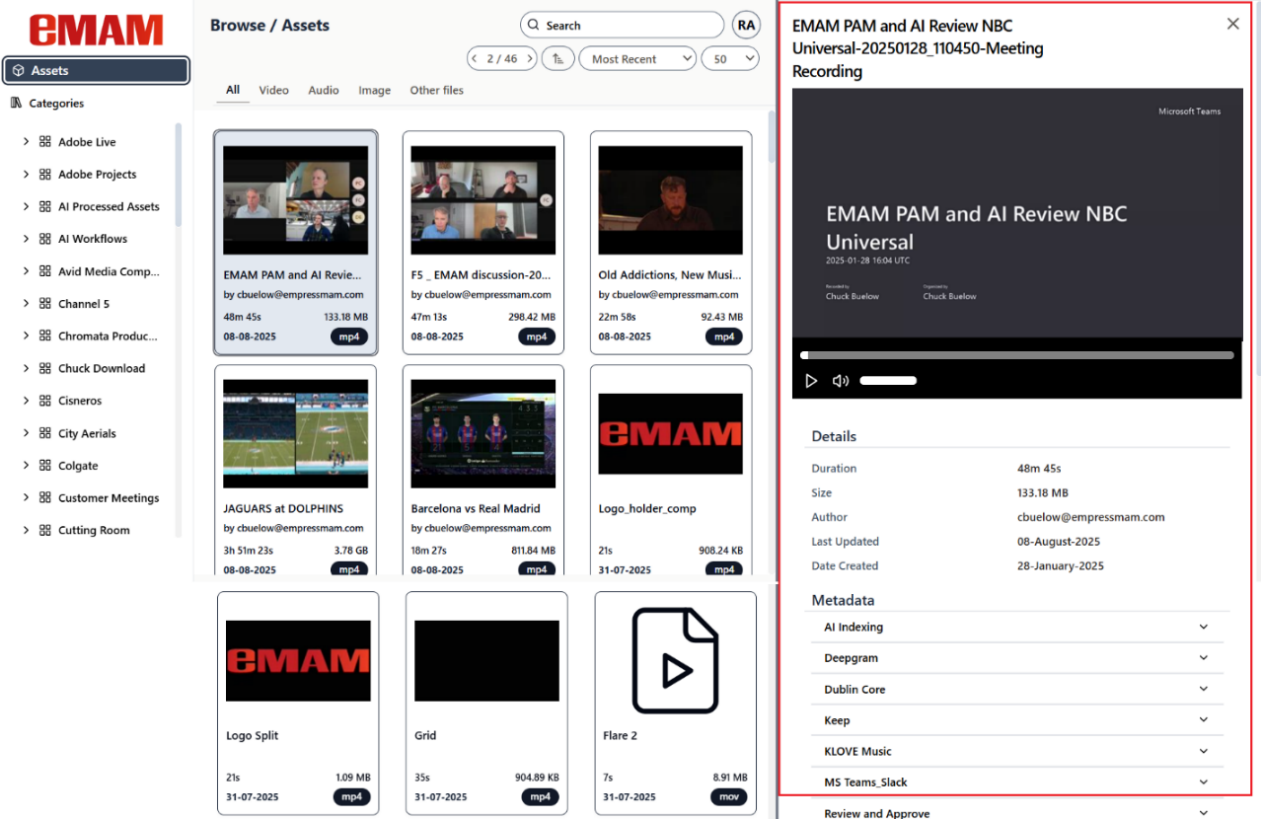Click the grid icon beside Adobe Projects
The width and height of the screenshot is (1261, 819).
tap(45, 174)
